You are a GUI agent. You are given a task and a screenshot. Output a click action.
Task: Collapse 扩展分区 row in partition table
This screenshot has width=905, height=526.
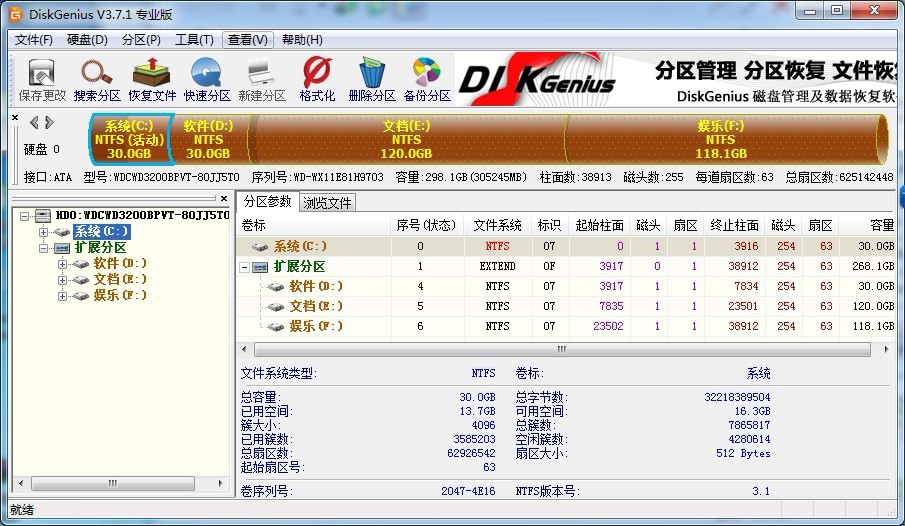246,267
